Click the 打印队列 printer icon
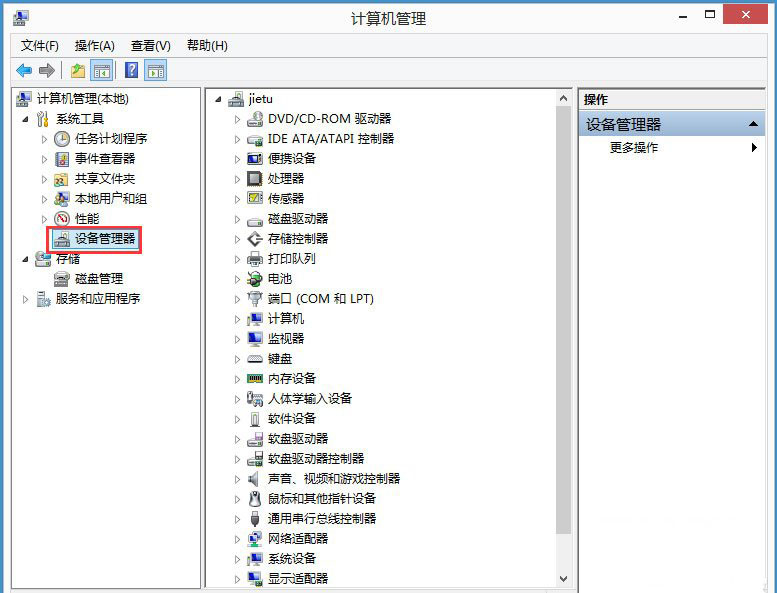777x593 pixels. (255, 259)
